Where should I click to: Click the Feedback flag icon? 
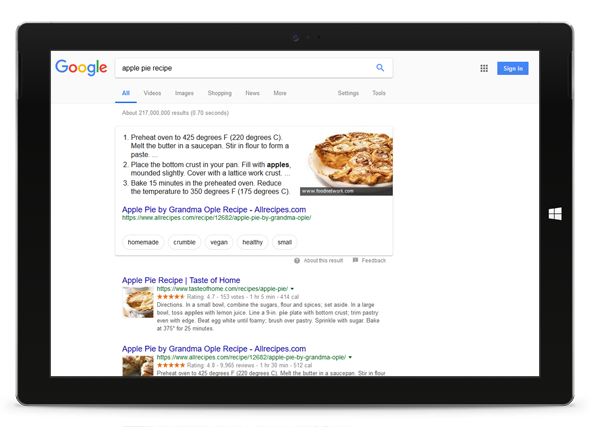coord(355,260)
